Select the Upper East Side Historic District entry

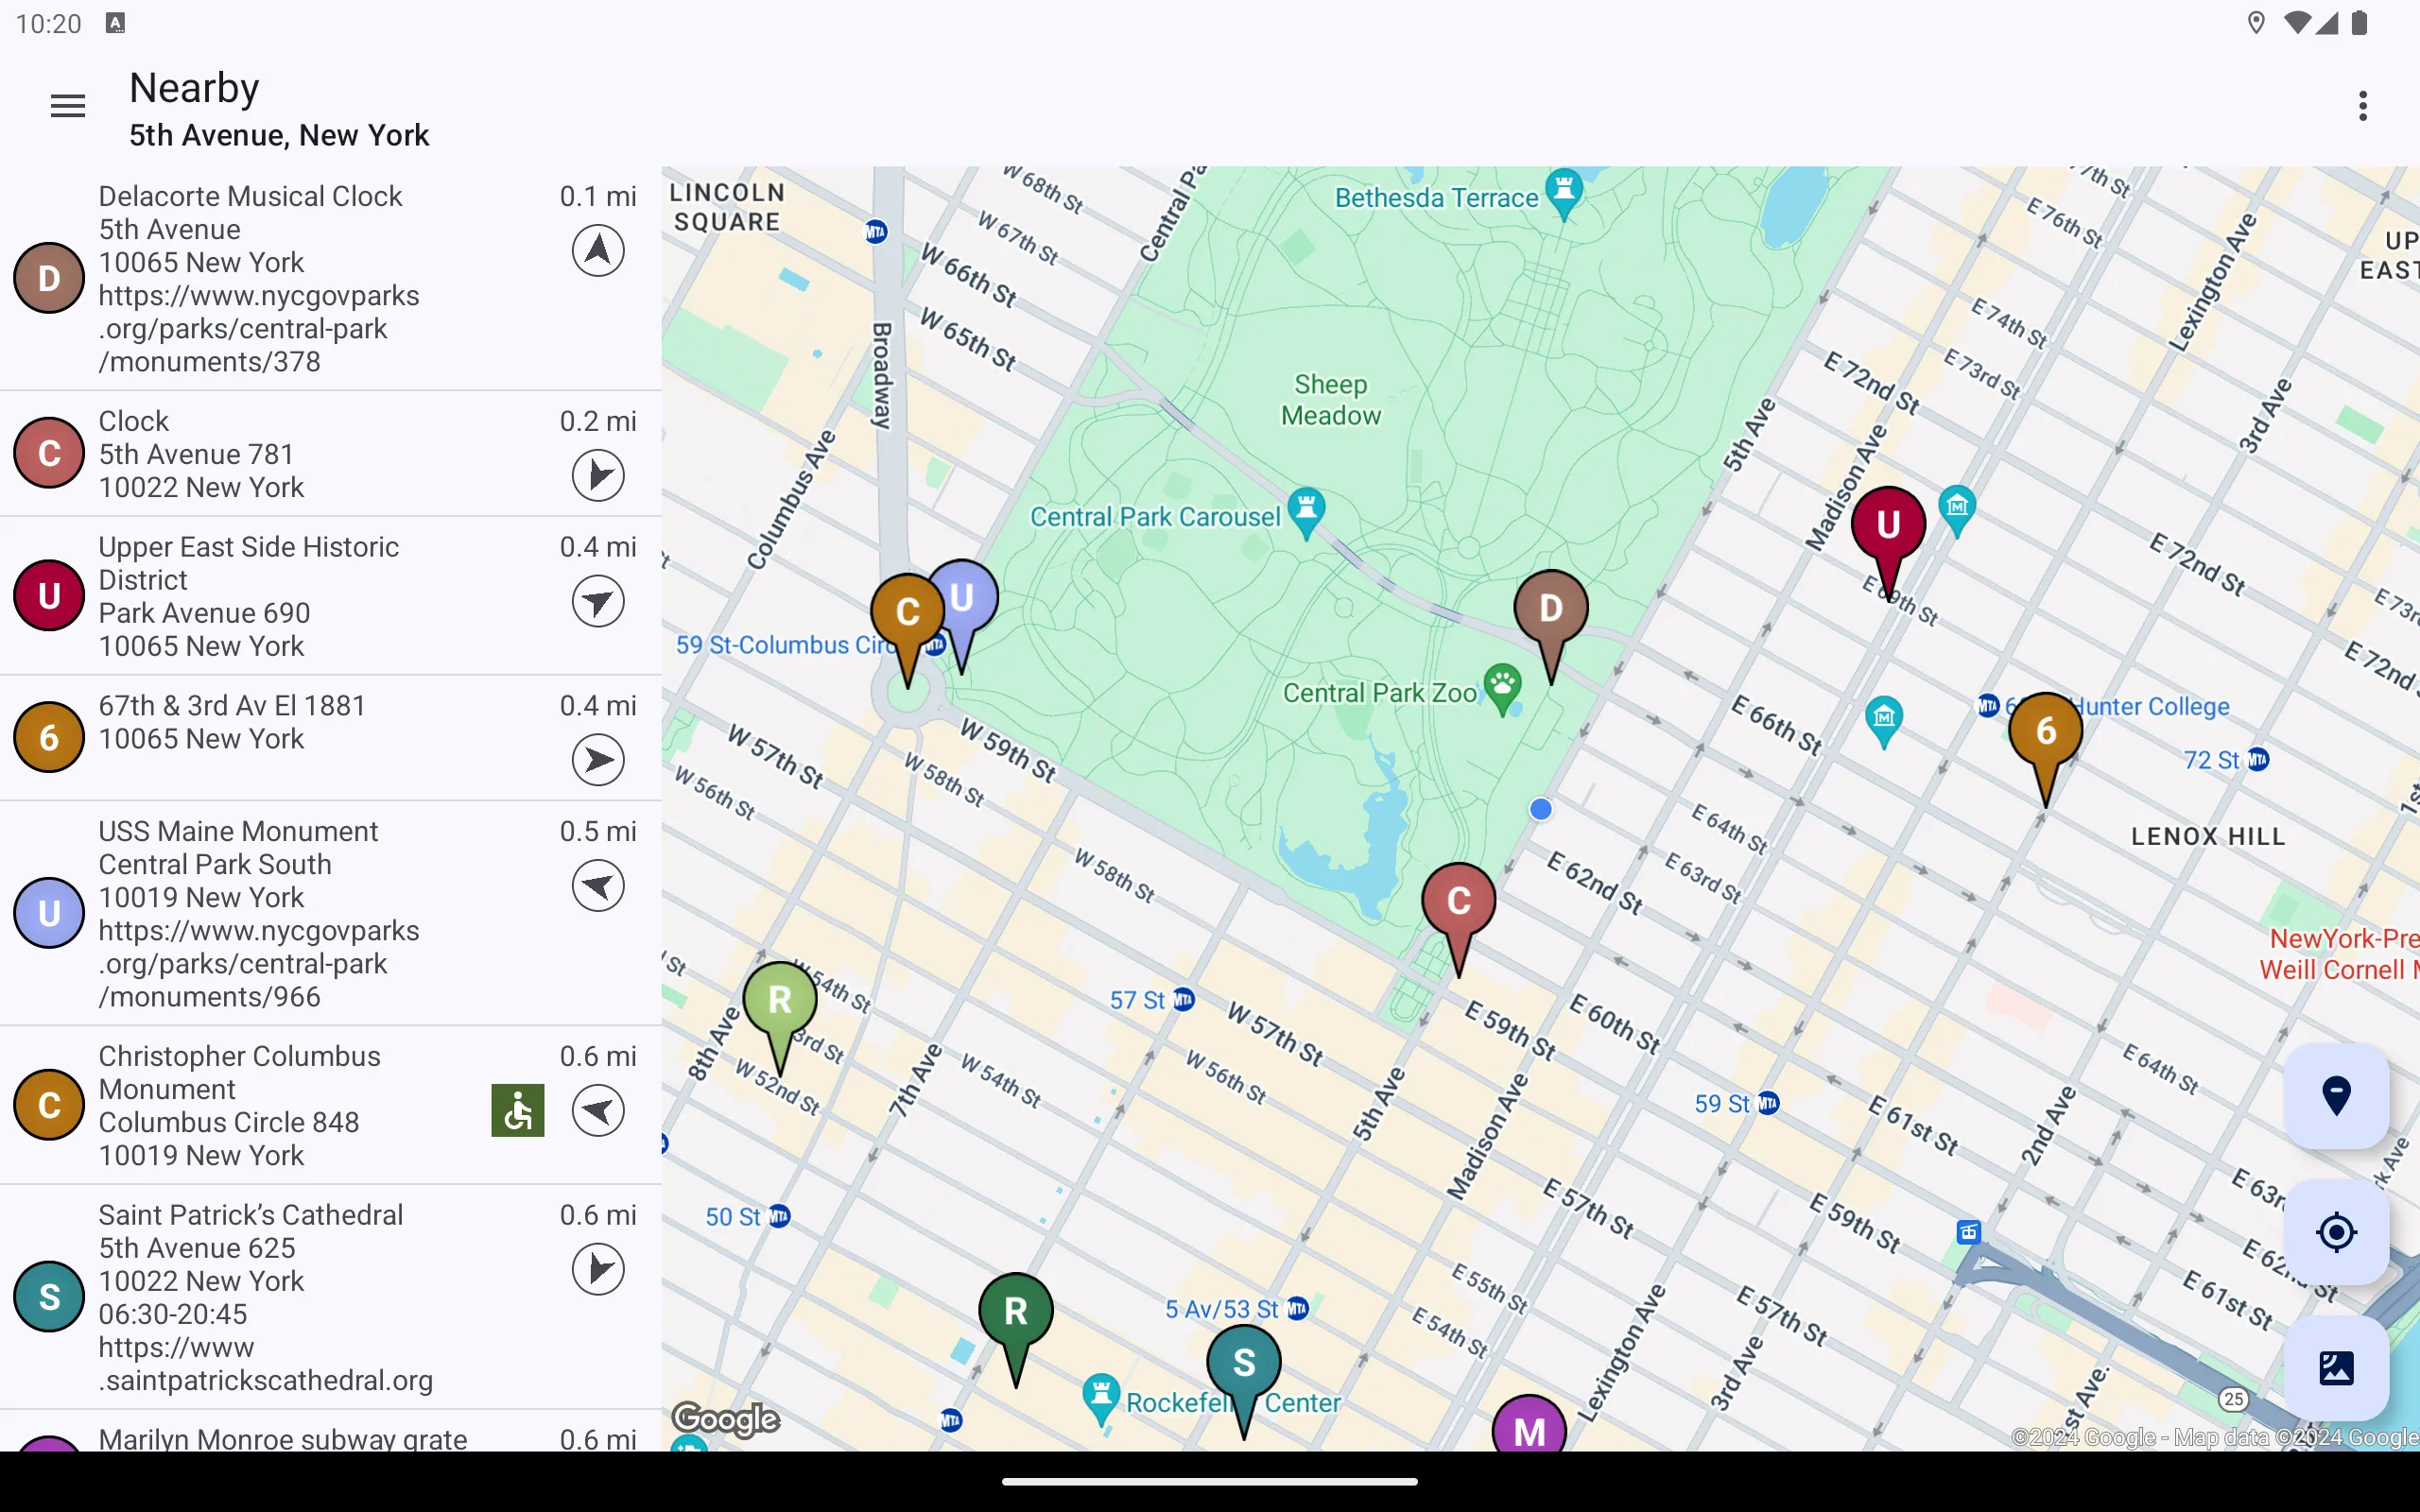pyautogui.click(x=331, y=595)
